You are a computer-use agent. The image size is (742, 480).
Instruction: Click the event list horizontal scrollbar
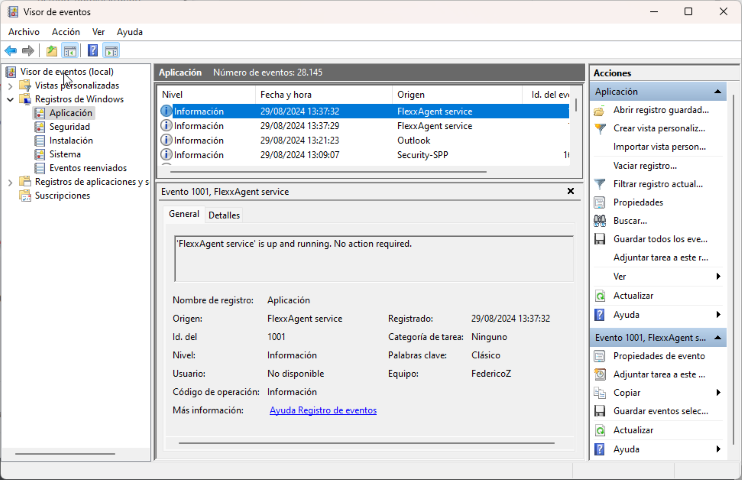pos(328,172)
